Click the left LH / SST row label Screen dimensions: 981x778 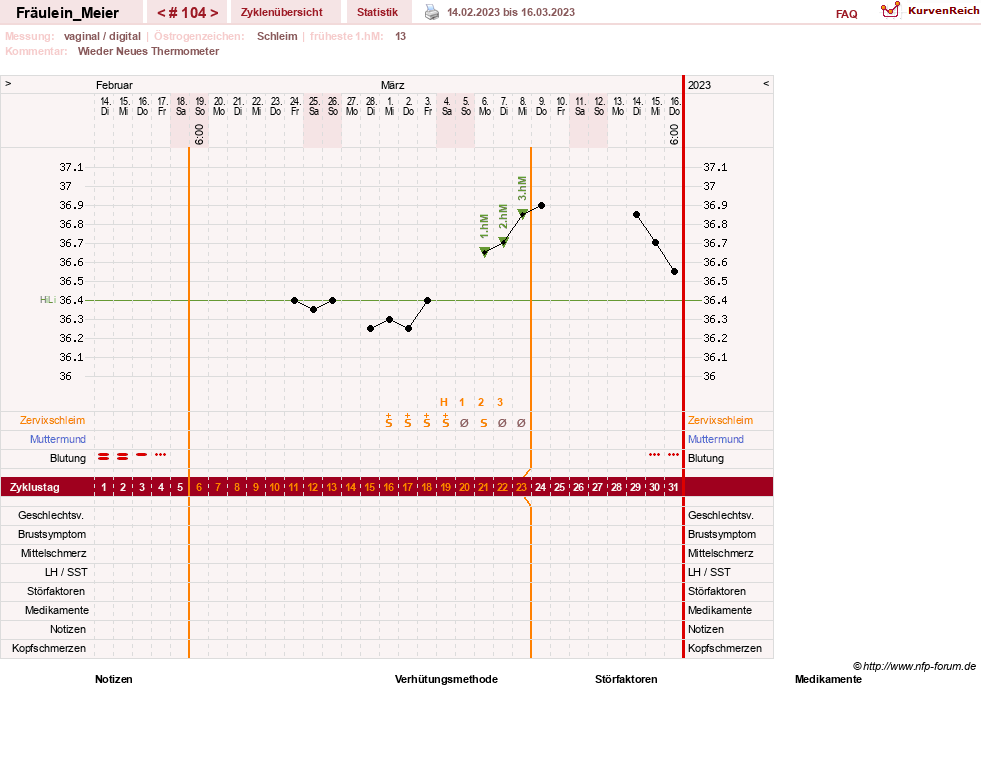click(x=66, y=572)
